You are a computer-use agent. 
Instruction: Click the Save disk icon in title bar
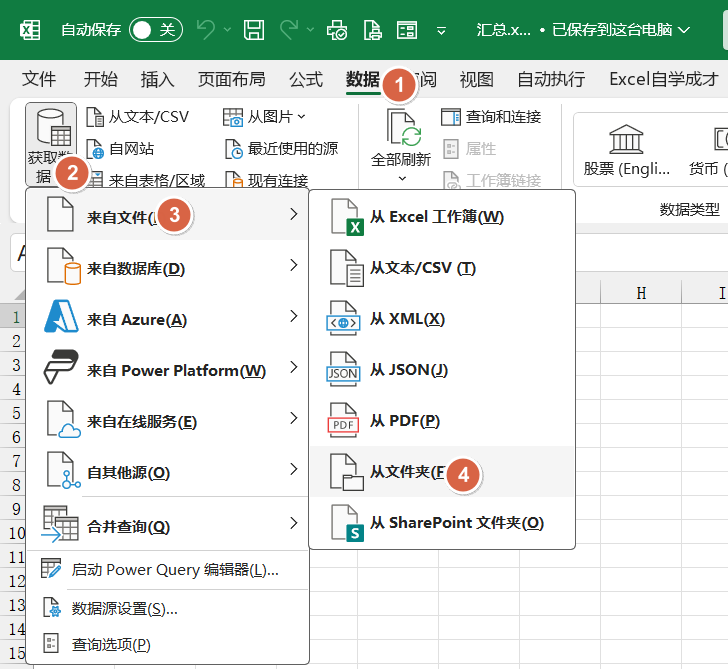point(255,30)
